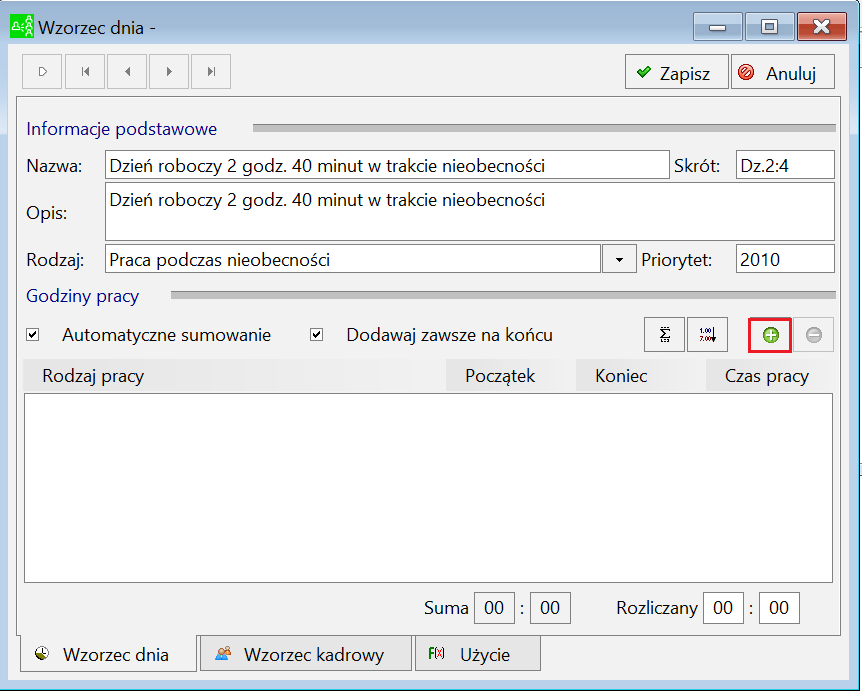862x692 pixels.
Task: Toggle Dodawaj zawsze na końcu checkbox
Action: [x=317, y=335]
